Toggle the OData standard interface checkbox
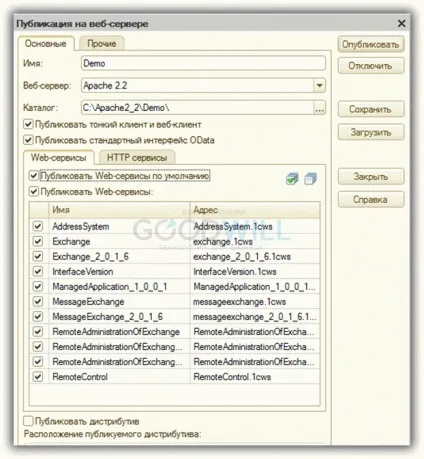424x459 pixels. (x=28, y=140)
